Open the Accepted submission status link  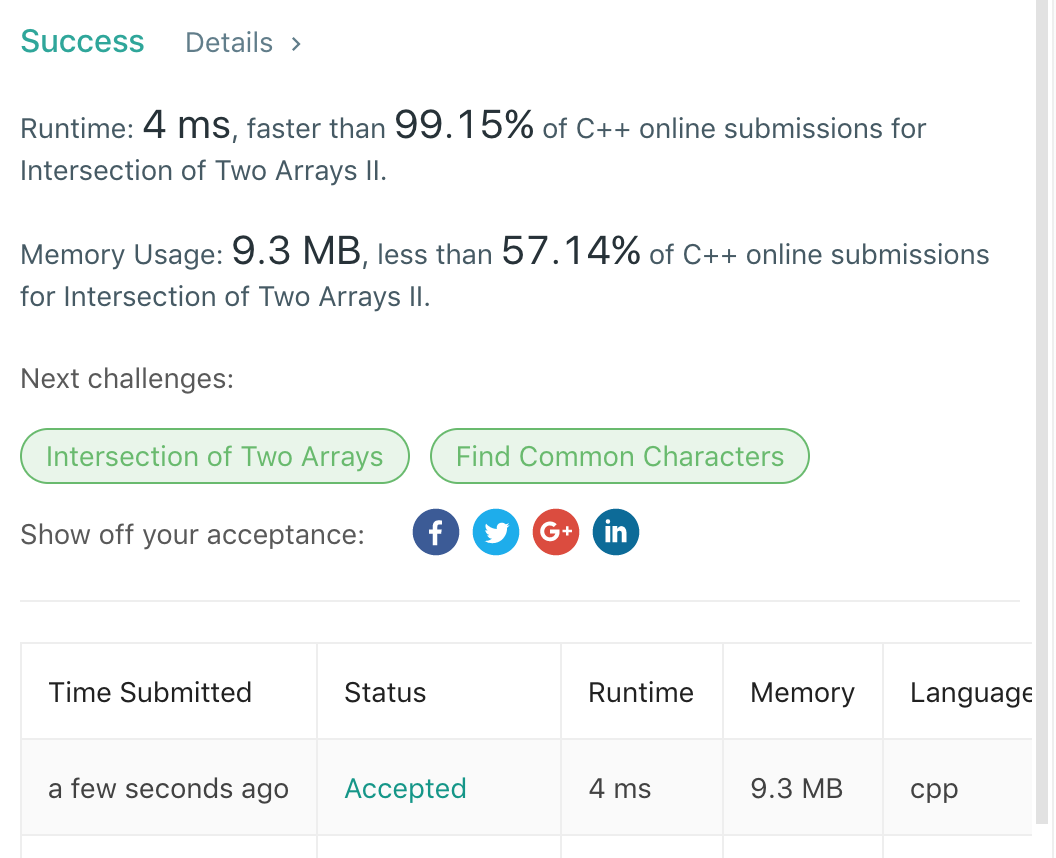pos(405,788)
